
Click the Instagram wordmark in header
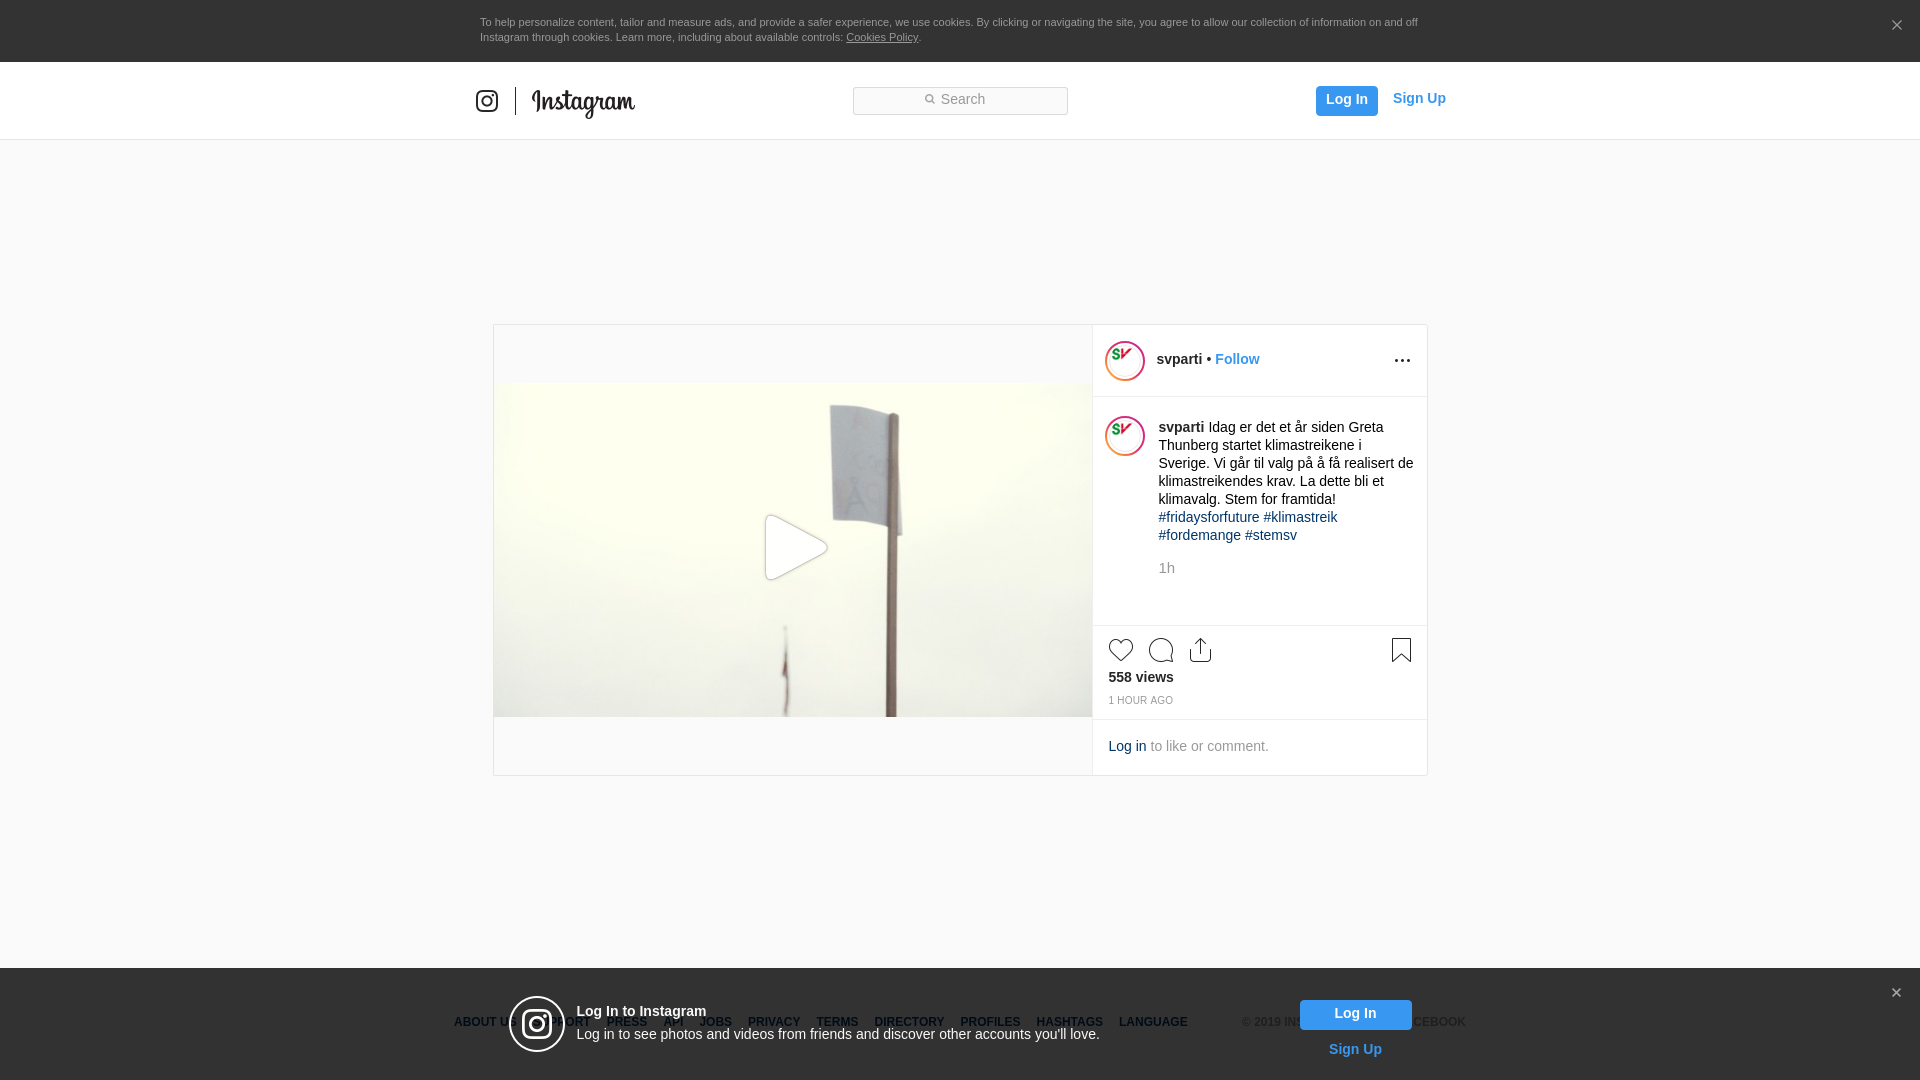point(583,103)
